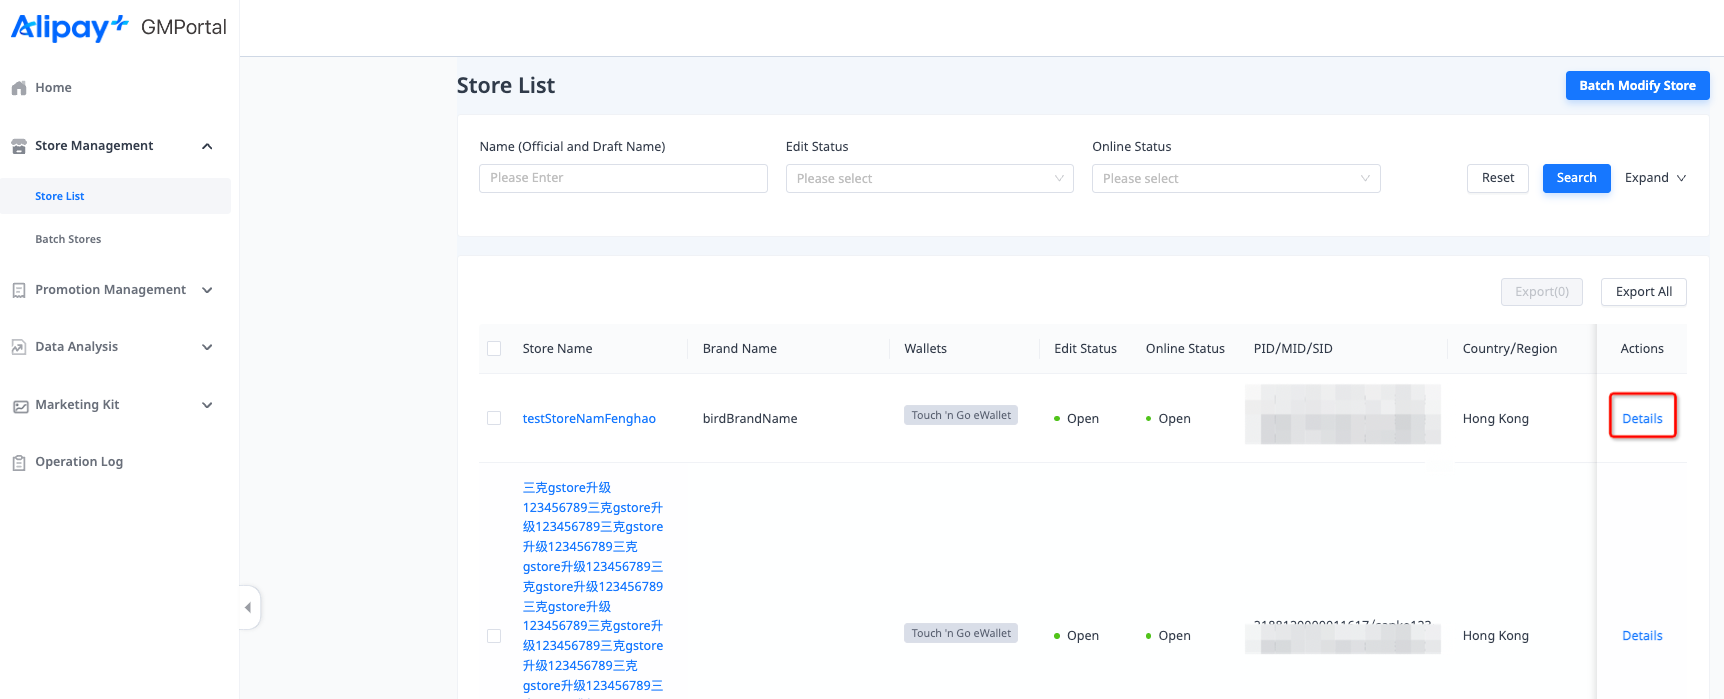1724x699 pixels.
Task: Click the Store Management shop icon
Action: click(x=19, y=146)
